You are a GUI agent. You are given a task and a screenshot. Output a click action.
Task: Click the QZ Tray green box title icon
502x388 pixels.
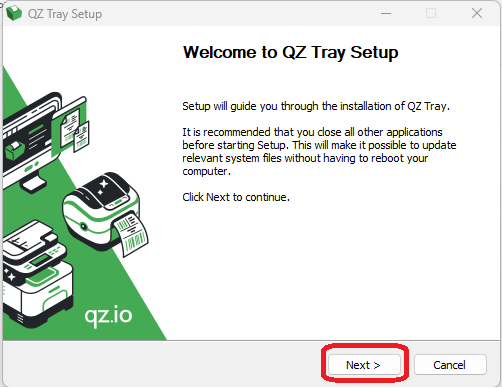[14, 13]
